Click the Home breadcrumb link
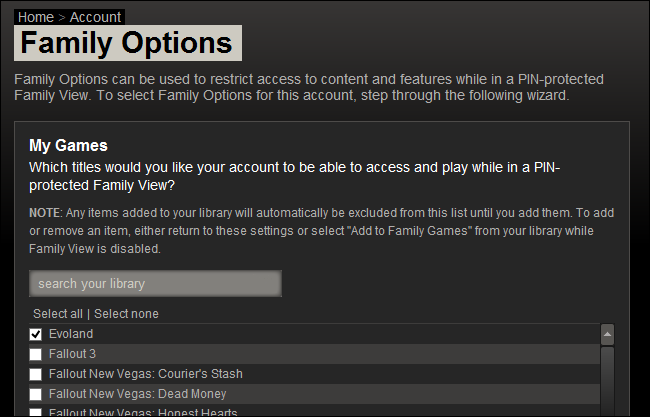Viewport: 650px width, 417px height. tap(36, 17)
